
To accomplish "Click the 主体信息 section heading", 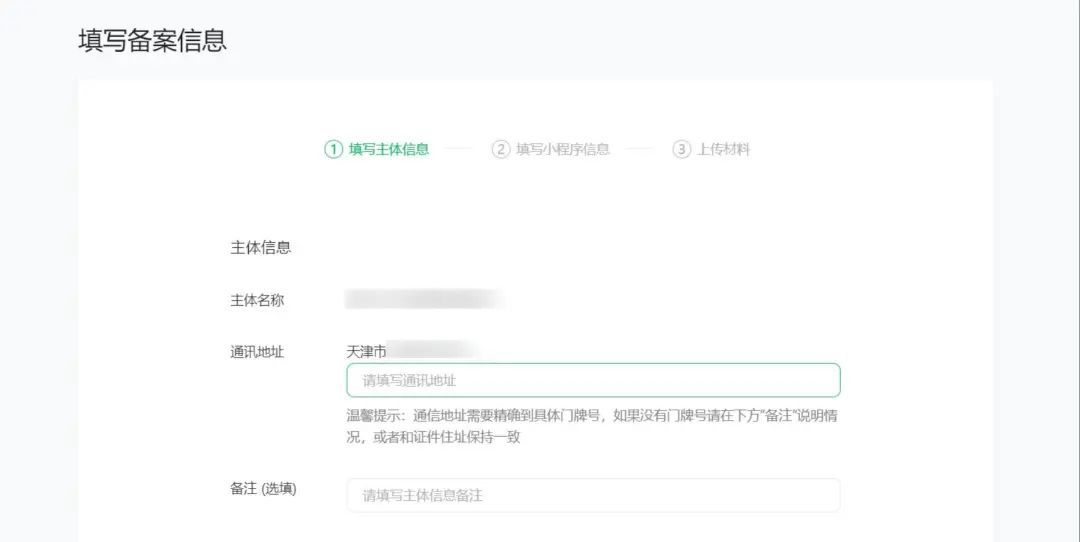I will (x=260, y=248).
